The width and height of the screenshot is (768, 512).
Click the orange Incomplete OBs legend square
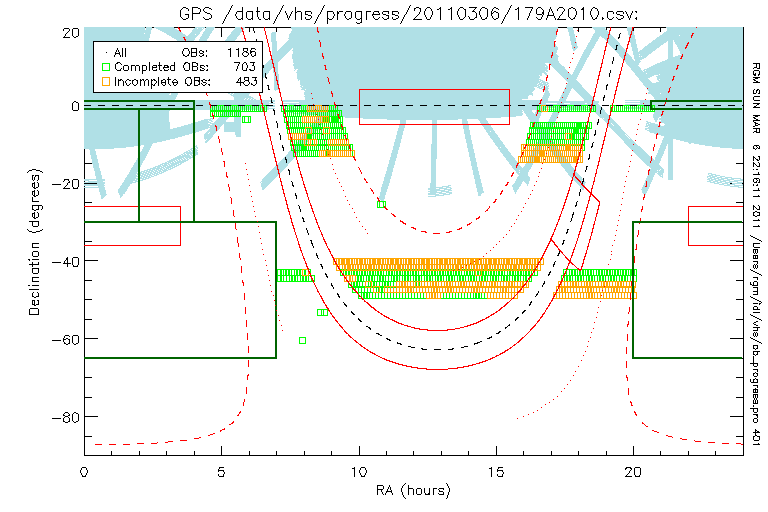[105, 81]
